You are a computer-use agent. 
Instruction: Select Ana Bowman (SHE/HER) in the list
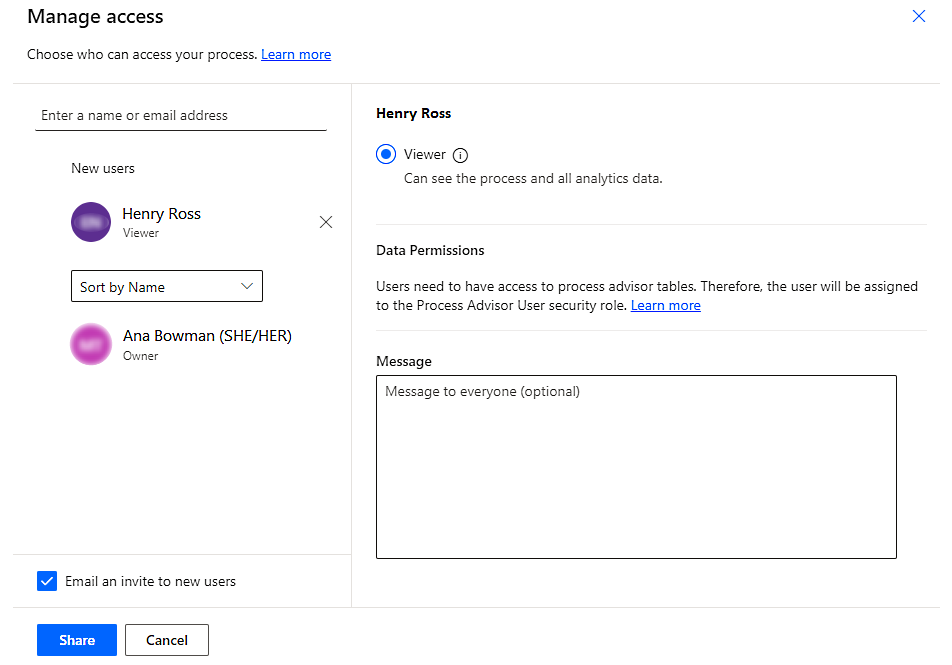(x=206, y=336)
